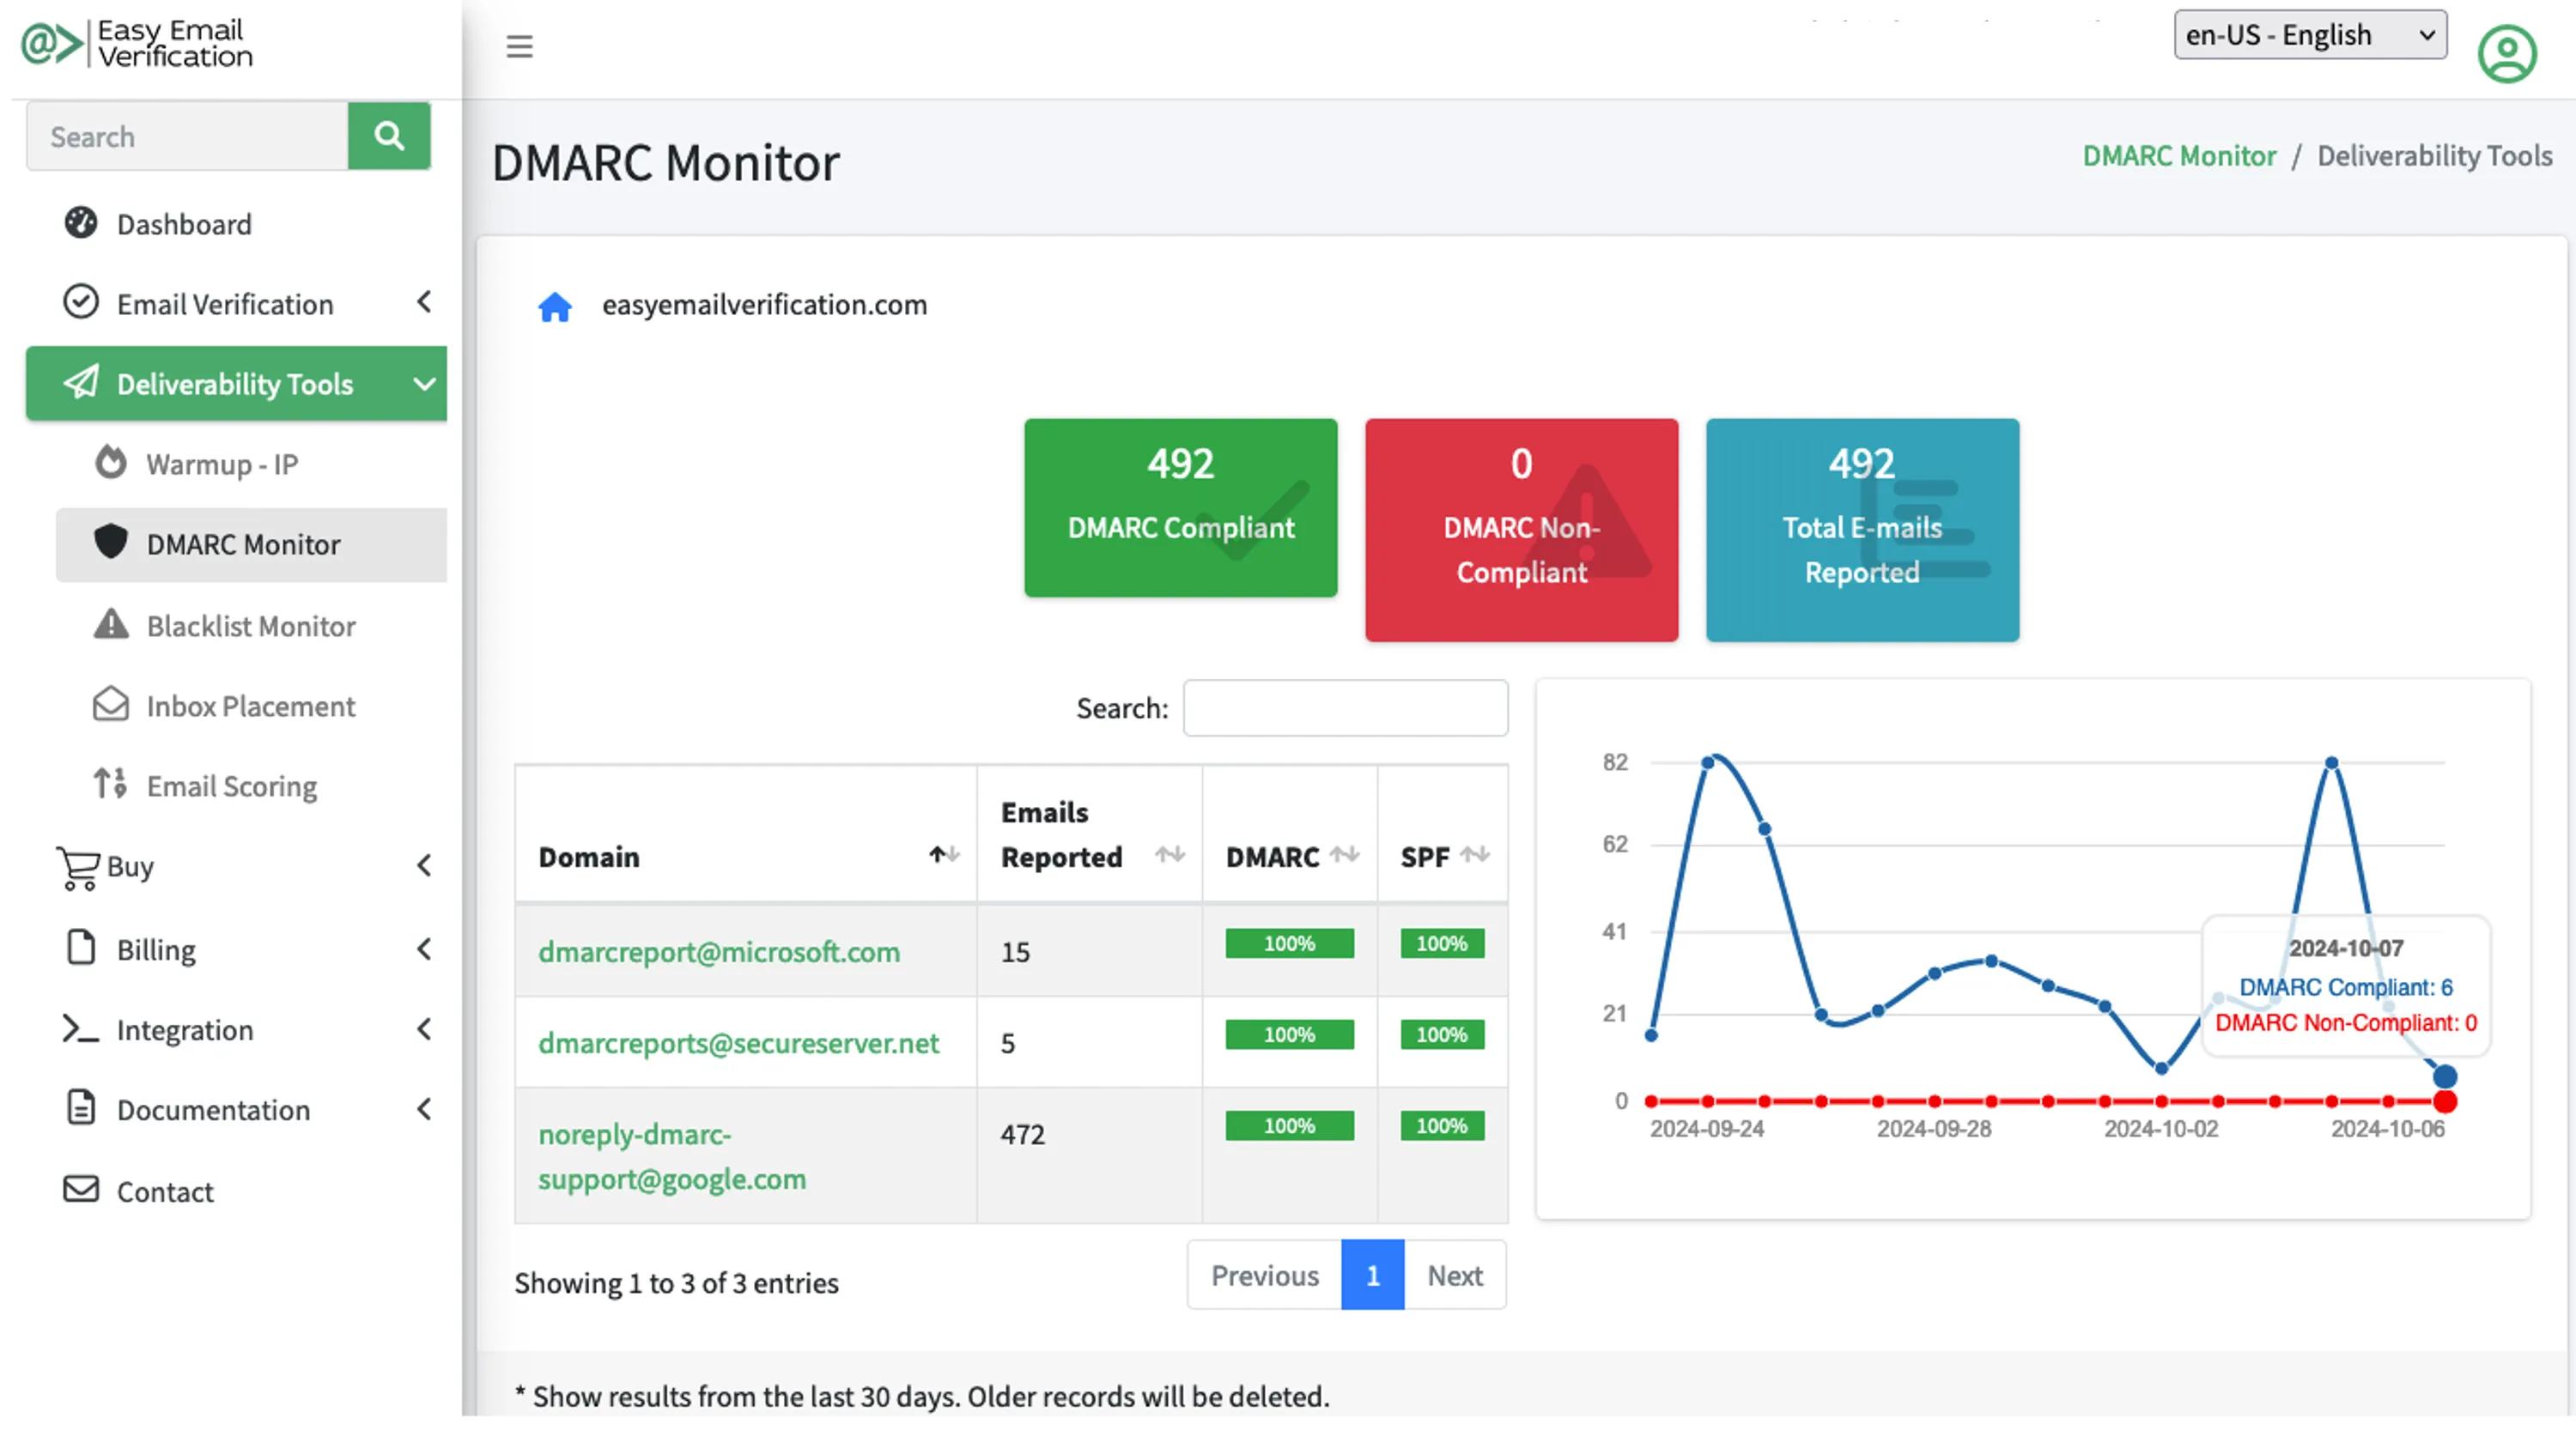Screen dimensions: 2576x1449
Task: Click dmarcreports@secureserver.net link
Action: point(738,1043)
